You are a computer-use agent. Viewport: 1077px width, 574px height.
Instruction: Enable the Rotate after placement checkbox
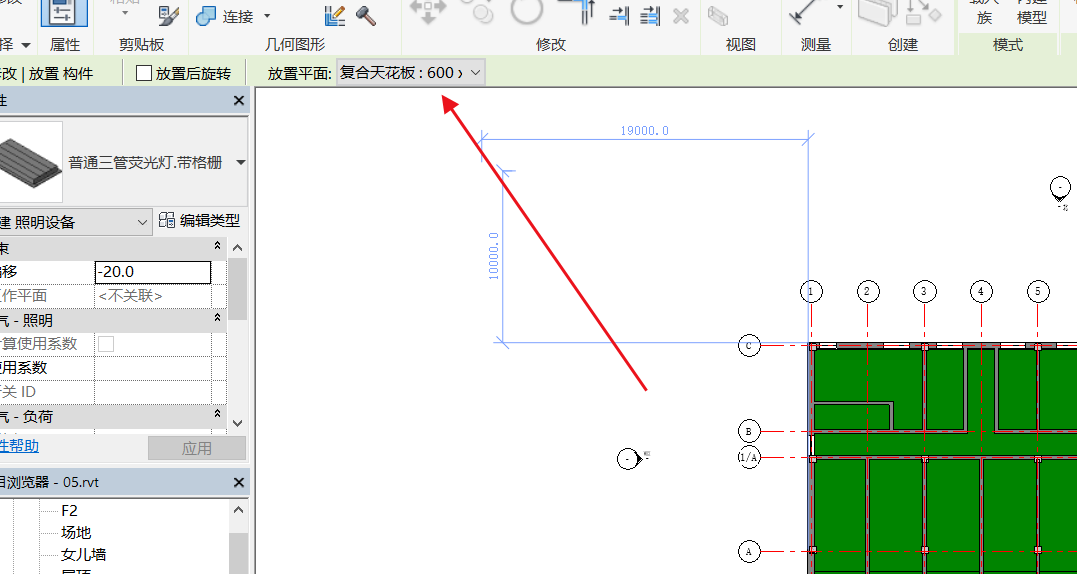pos(144,73)
